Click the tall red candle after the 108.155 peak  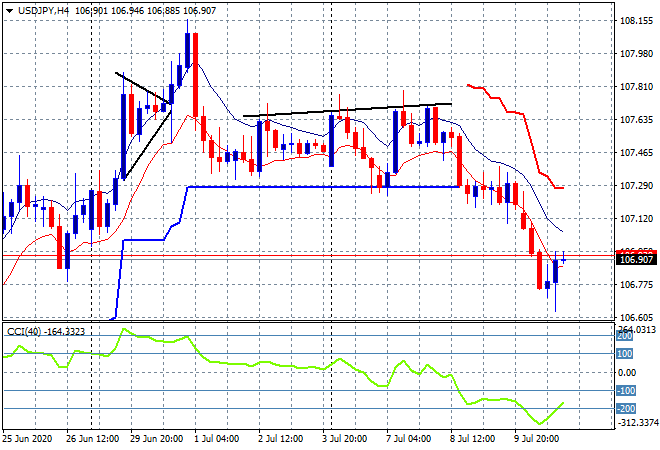point(195,75)
